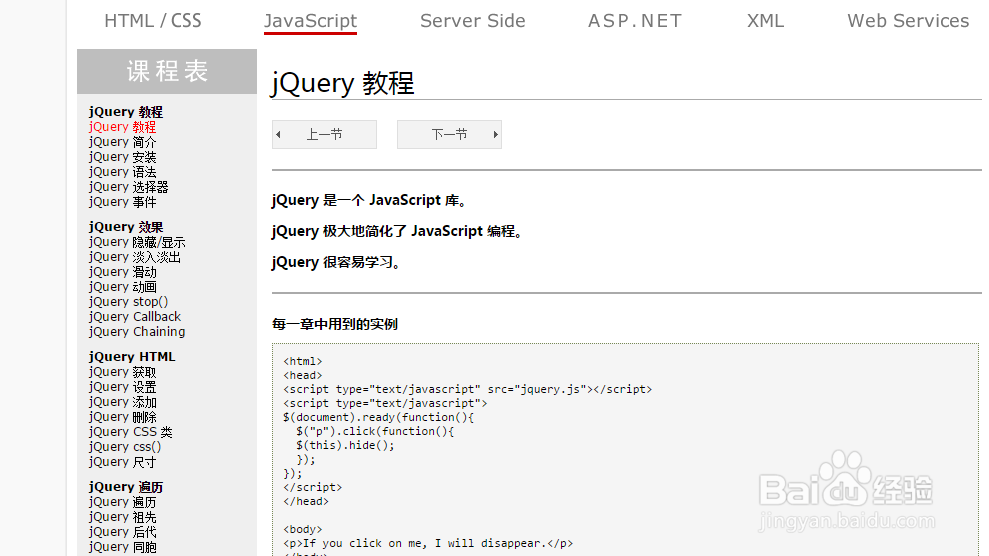
Task: Click code line <html>
Action: (303, 361)
